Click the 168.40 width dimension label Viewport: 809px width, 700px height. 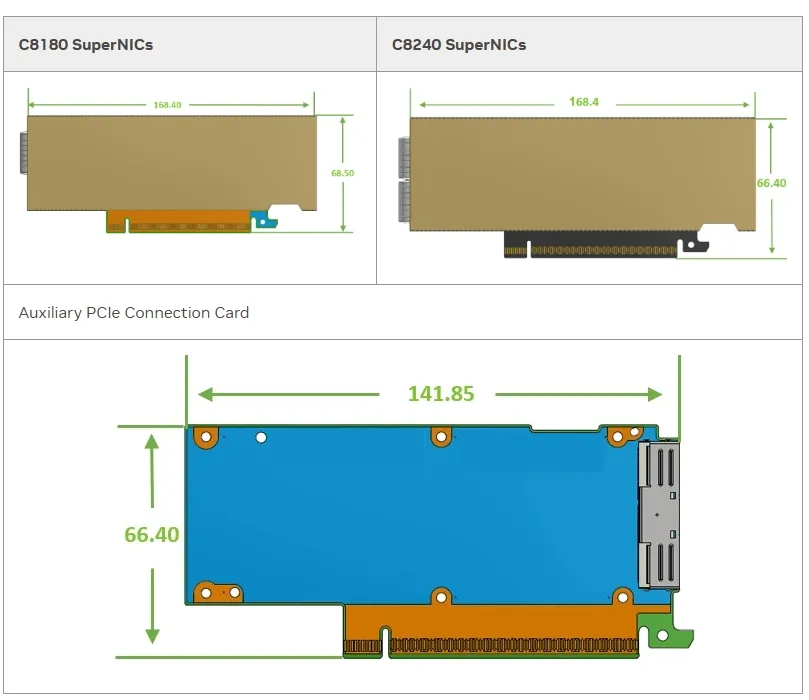point(167,105)
